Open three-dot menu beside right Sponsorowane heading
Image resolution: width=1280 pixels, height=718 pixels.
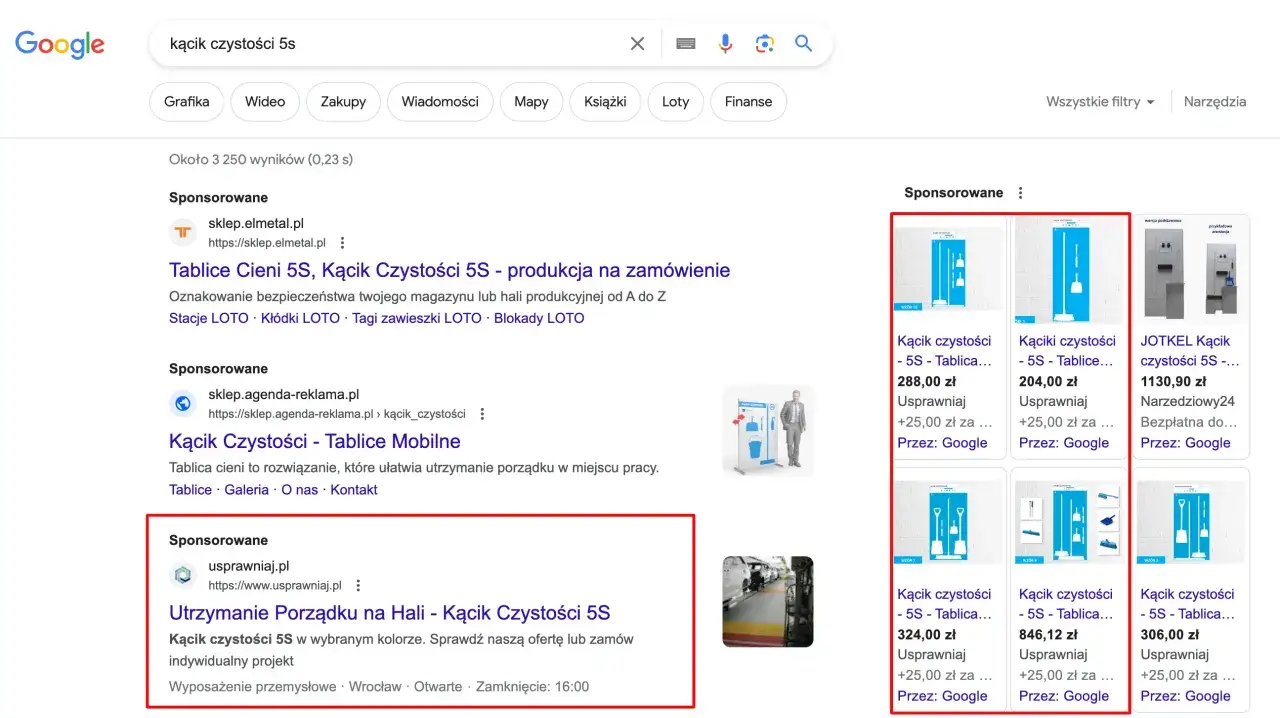[x=1020, y=193]
